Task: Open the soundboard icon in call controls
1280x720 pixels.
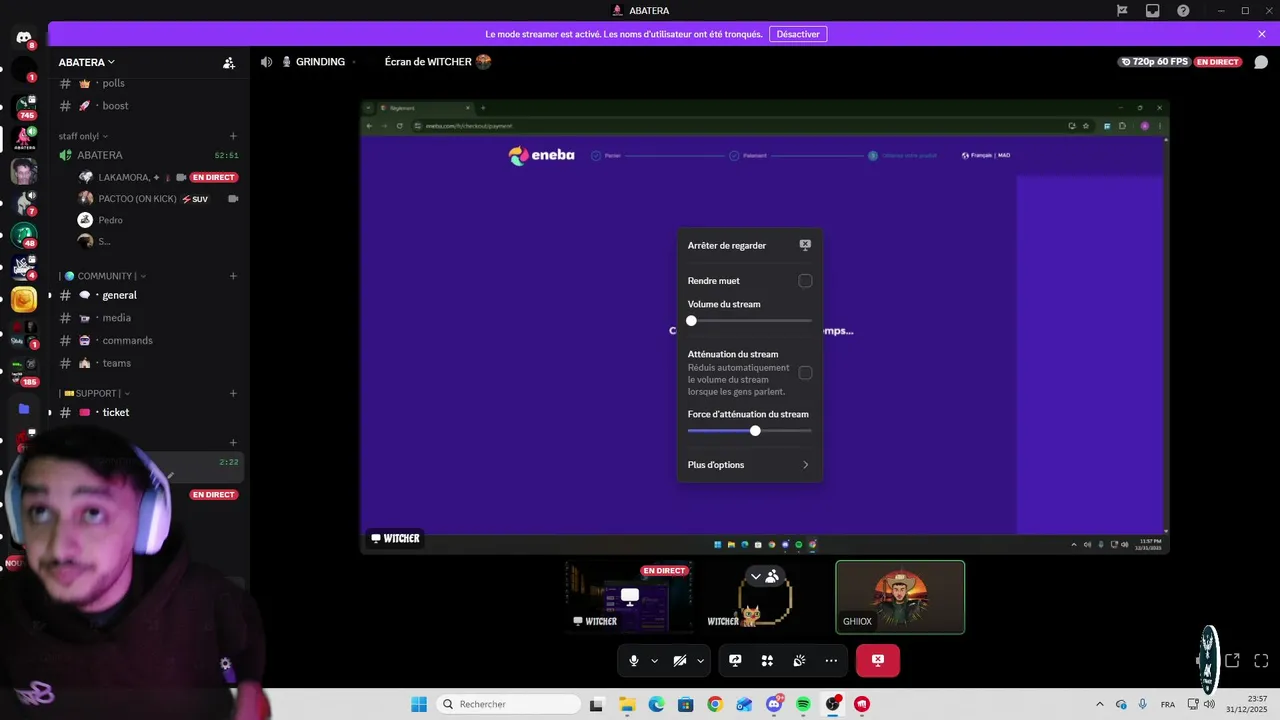Action: click(x=799, y=661)
